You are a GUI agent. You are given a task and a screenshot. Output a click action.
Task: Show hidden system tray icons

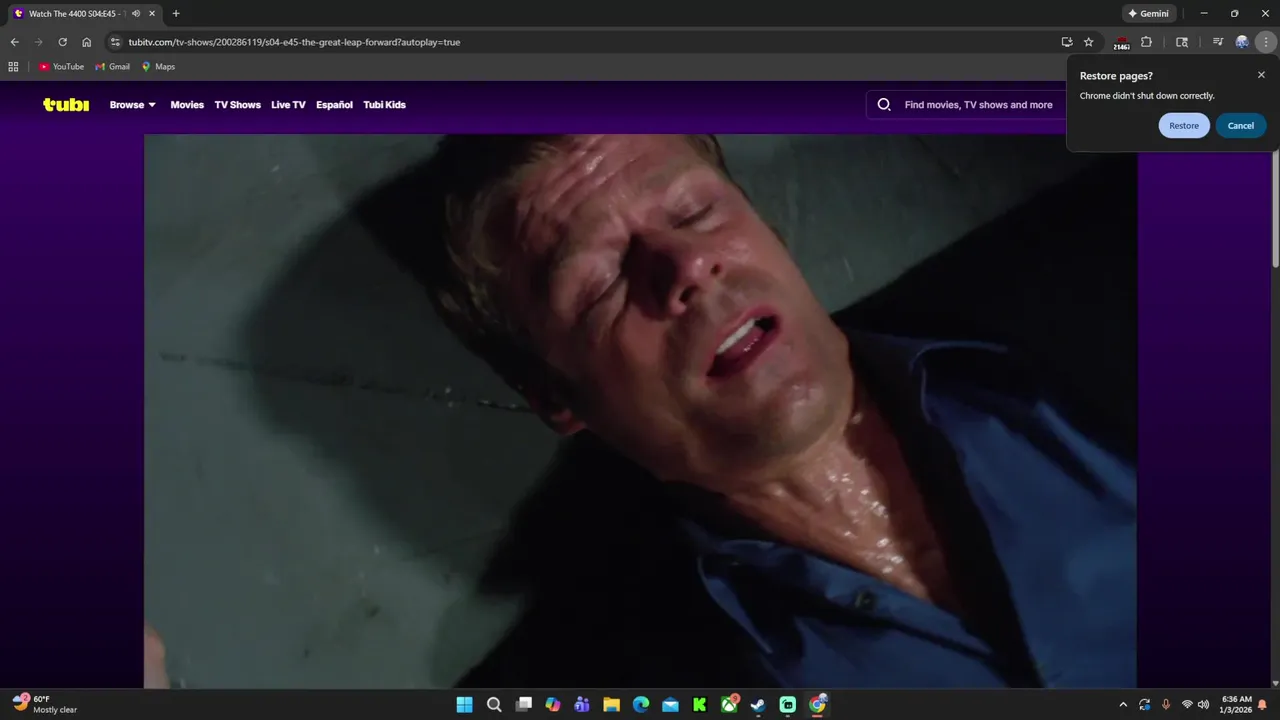click(1123, 705)
